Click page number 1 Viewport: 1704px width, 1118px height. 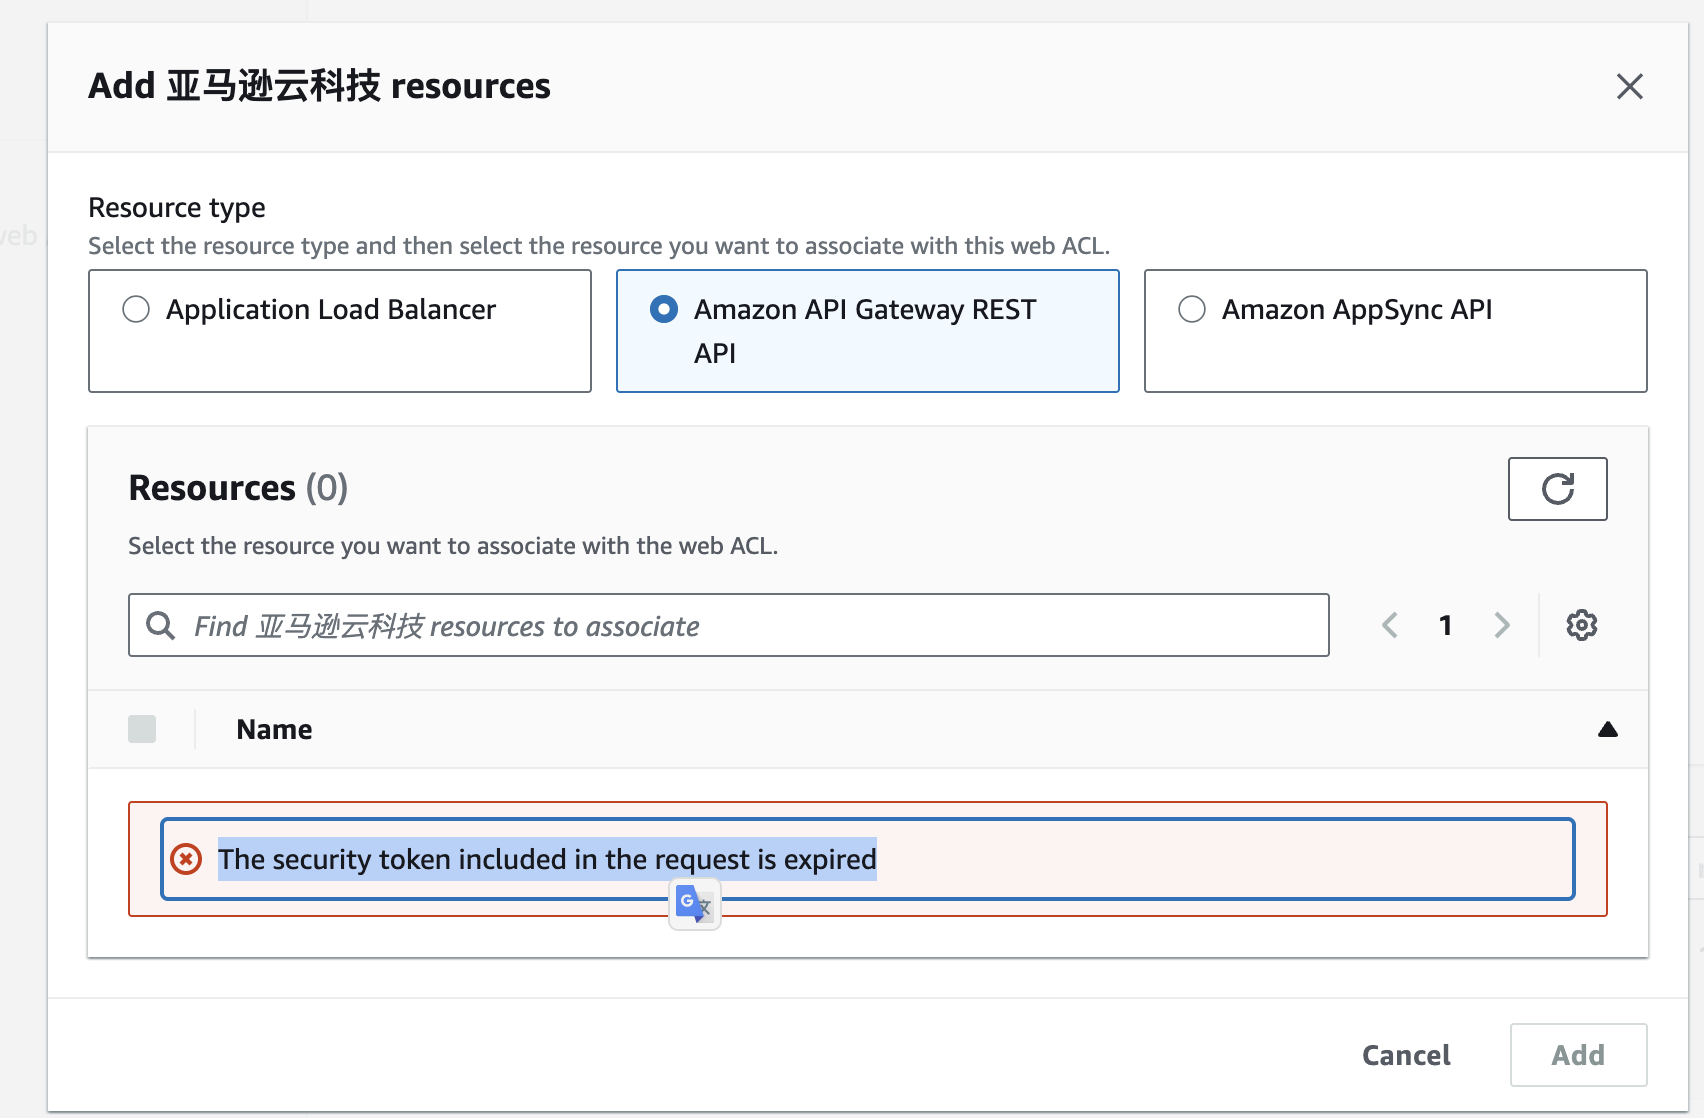tap(1445, 626)
